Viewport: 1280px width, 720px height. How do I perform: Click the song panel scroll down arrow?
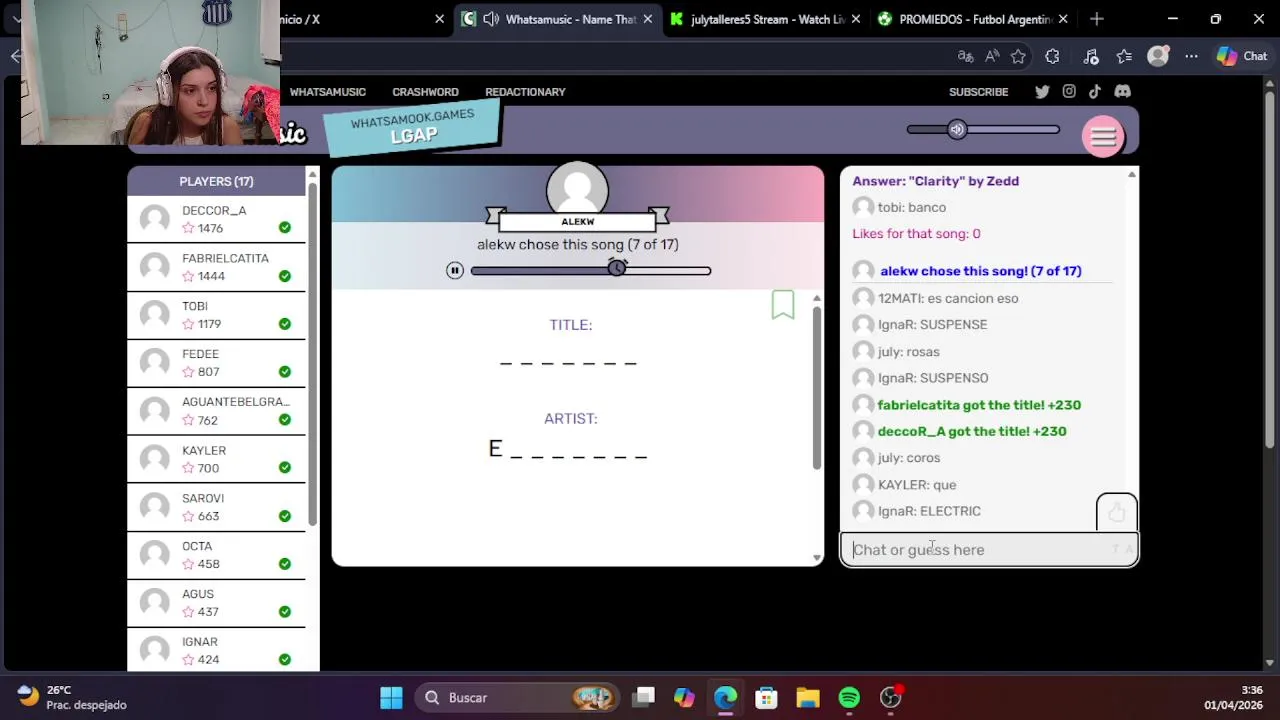(x=817, y=557)
